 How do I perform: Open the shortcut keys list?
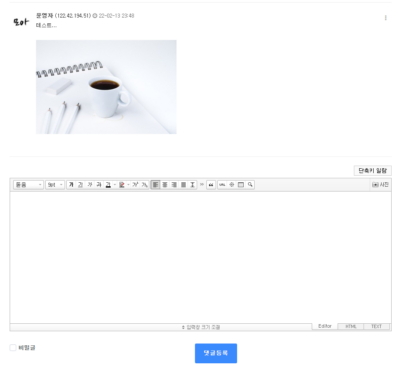pos(372,171)
